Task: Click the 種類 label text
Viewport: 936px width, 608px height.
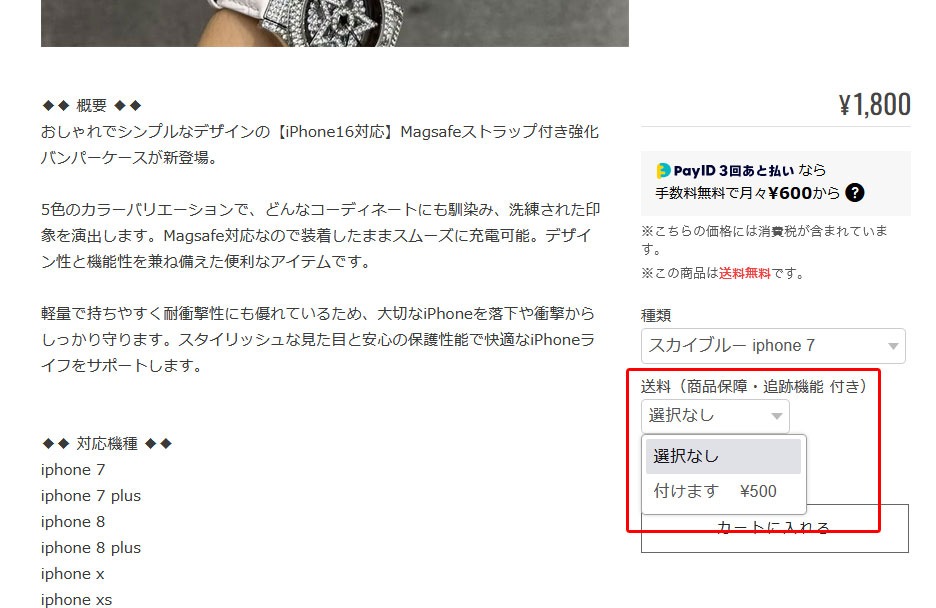Action: (x=656, y=315)
